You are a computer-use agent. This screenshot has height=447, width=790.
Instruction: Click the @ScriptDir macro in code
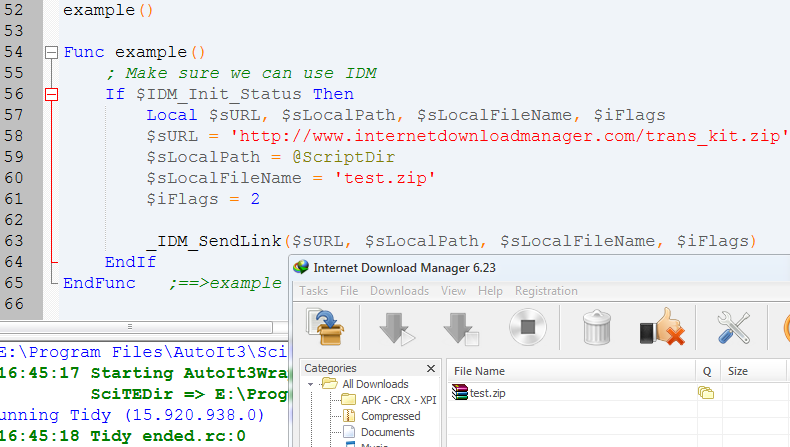[344, 157]
